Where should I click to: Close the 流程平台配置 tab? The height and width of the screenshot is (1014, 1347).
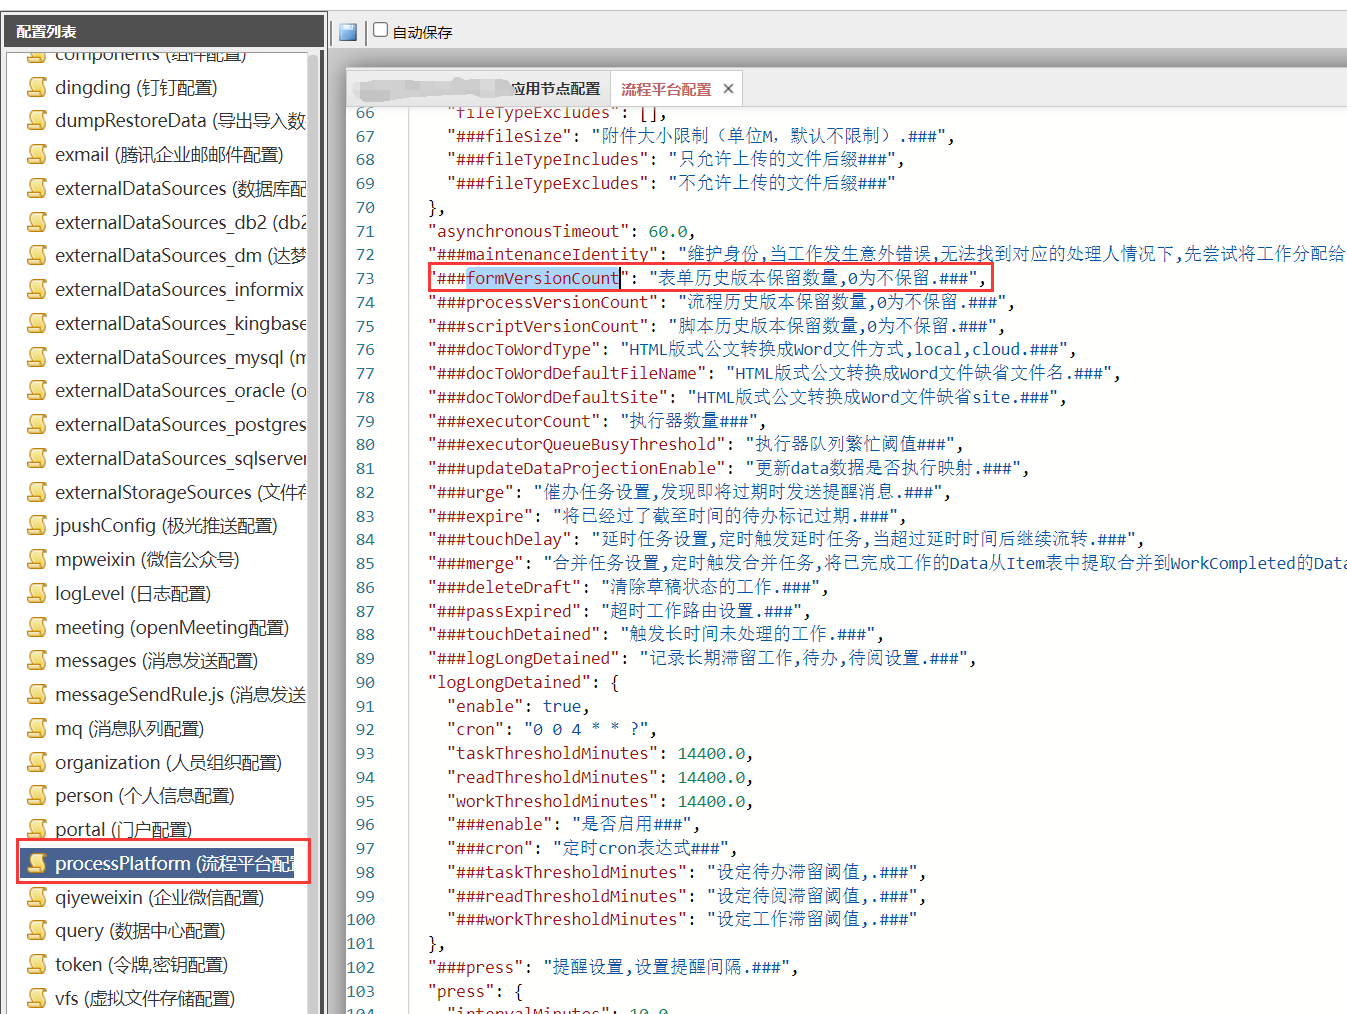pyautogui.click(x=728, y=89)
